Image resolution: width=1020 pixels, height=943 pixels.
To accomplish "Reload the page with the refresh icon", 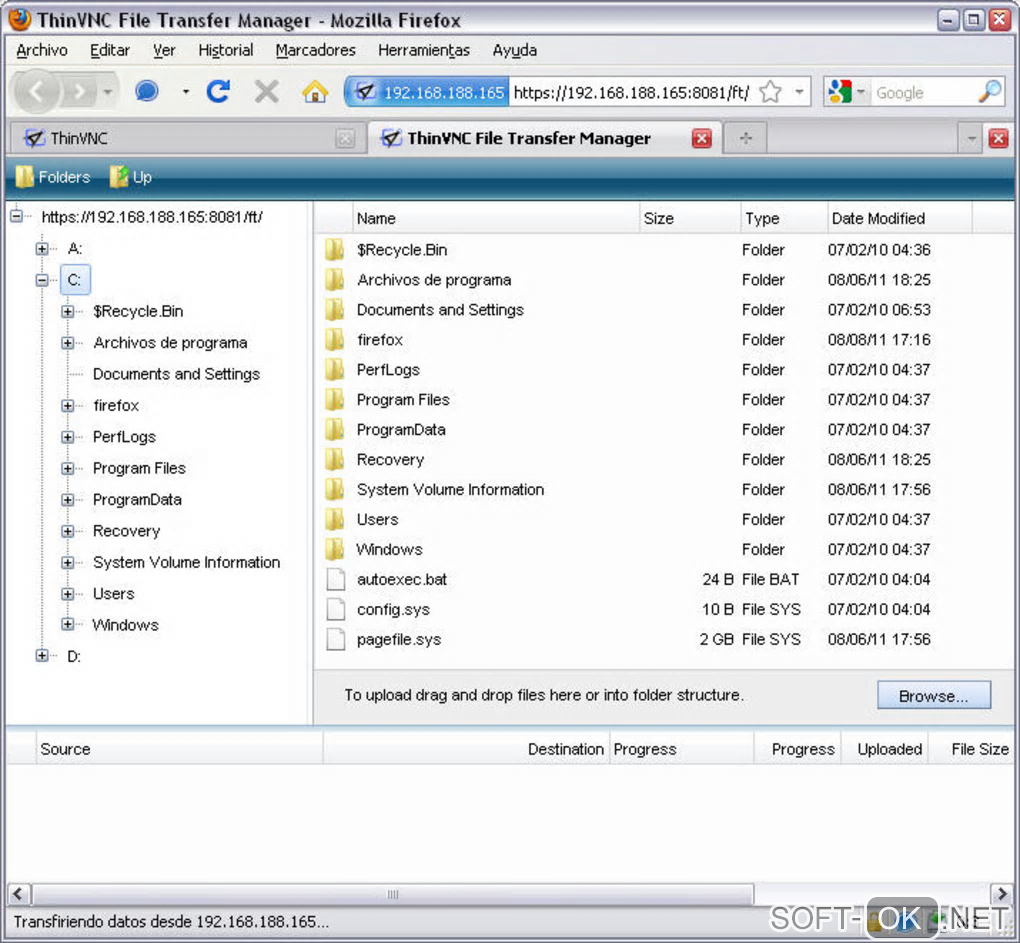I will point(218,92).
